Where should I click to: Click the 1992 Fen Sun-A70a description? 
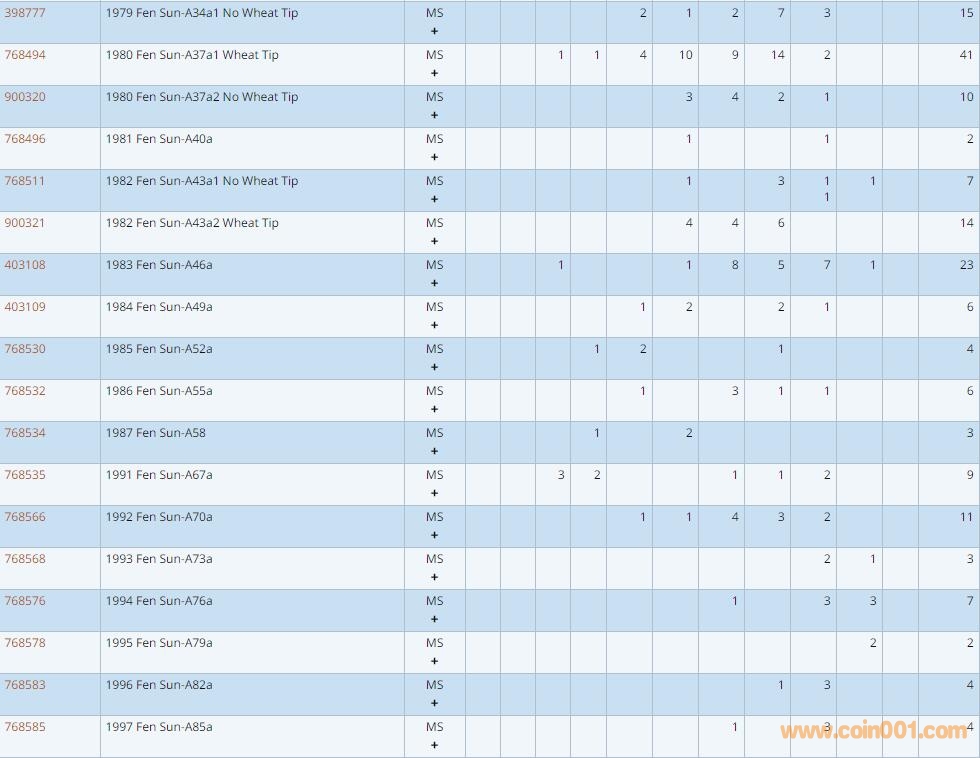click(159, 517)
